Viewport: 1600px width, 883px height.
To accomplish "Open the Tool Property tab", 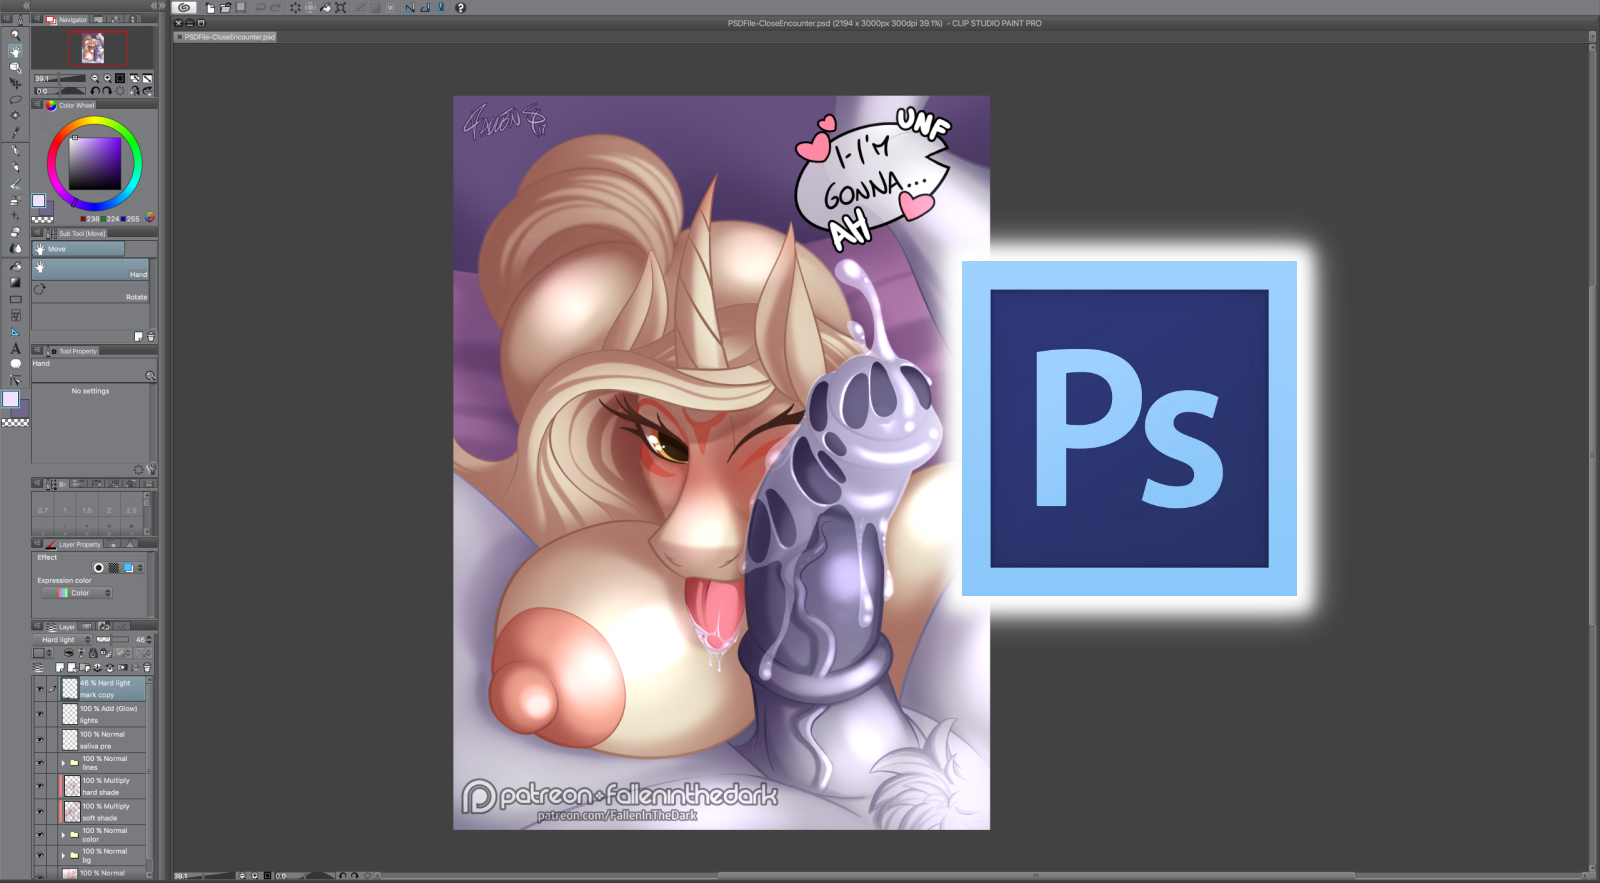I will [x=72, y=351].
